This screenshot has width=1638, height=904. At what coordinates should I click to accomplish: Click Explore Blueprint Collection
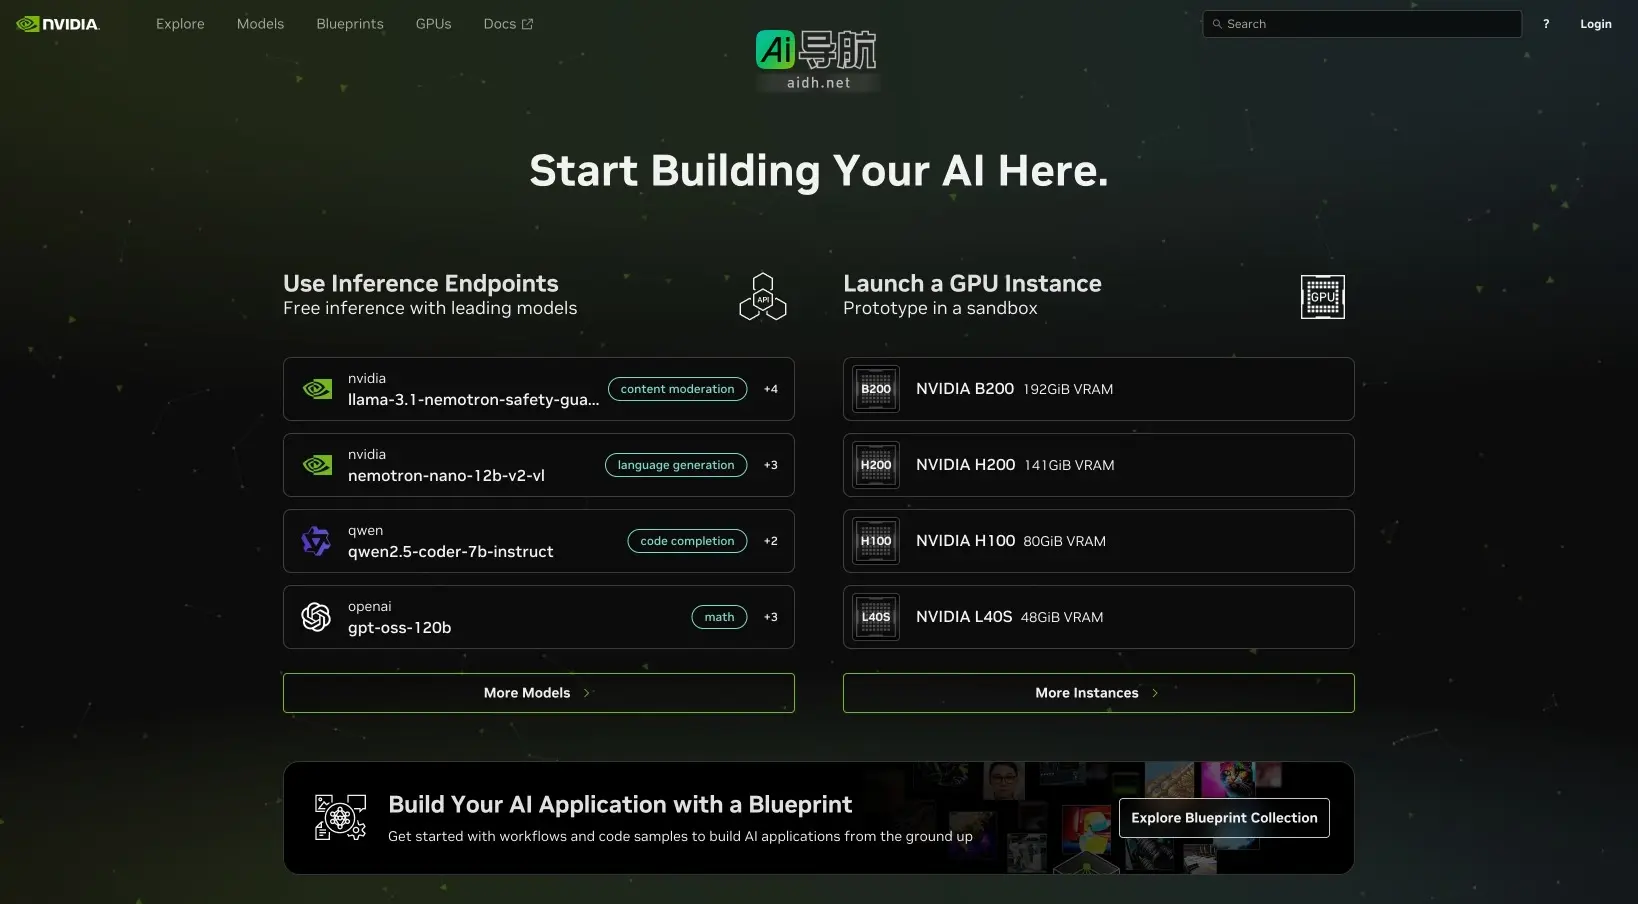[1224, 817]
